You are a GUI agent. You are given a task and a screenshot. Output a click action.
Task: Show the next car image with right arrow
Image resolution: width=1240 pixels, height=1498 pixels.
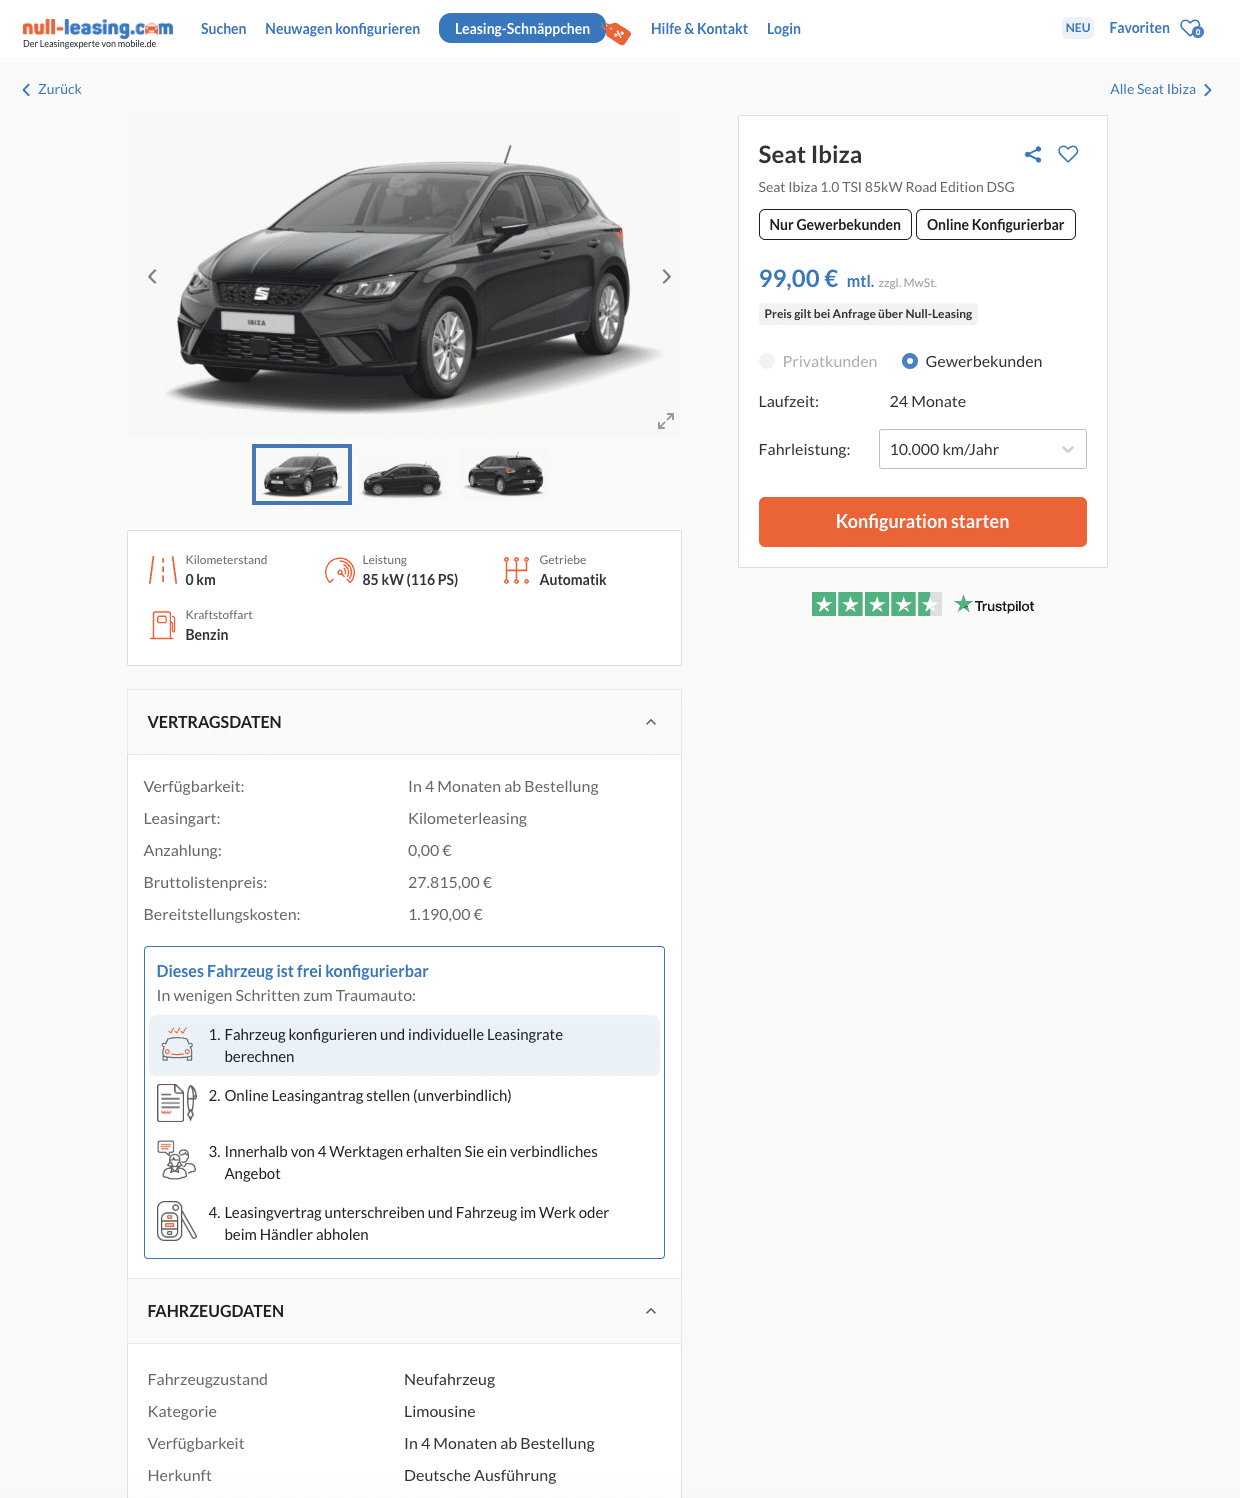coord(666,277)
